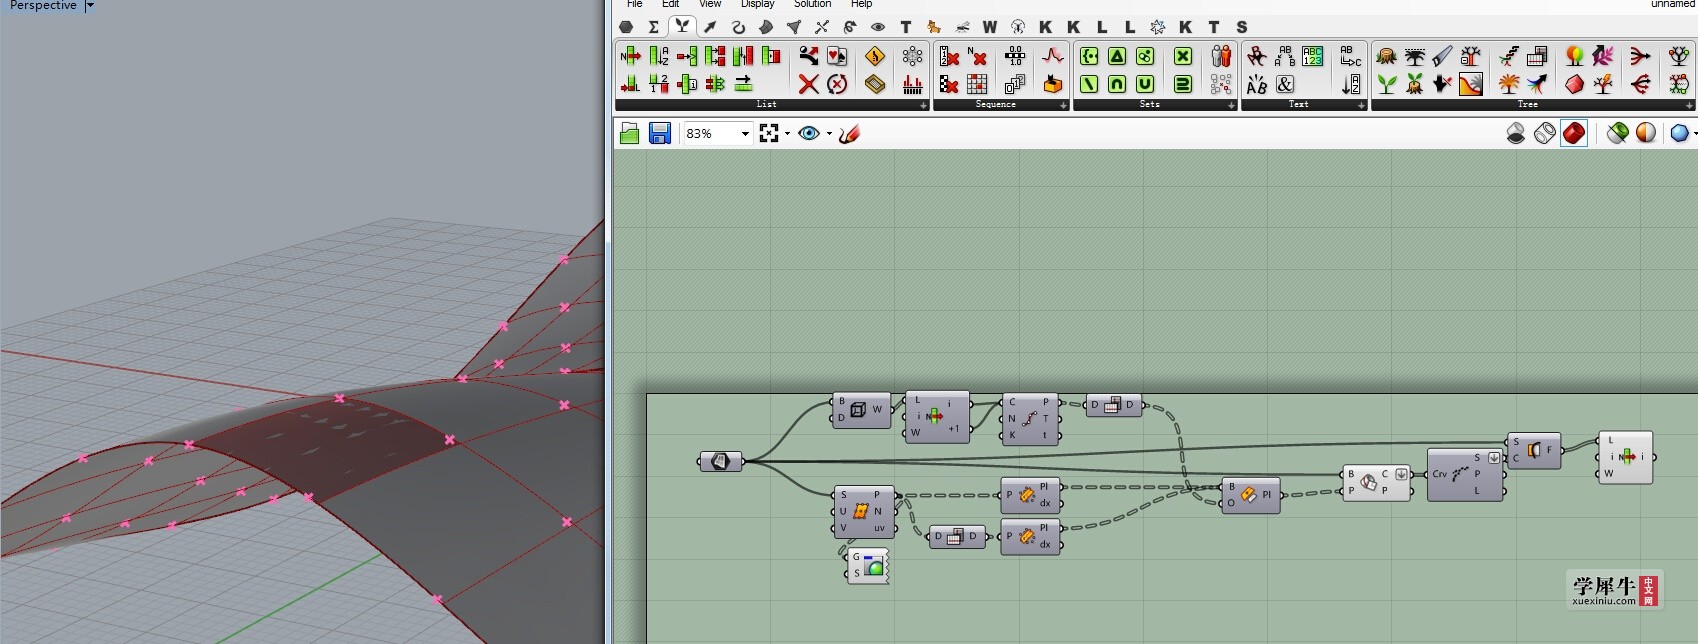Select the Set Intersection icon
This screenshot has height=644, width=1698.
pyautogui.click(x=1117, y=84)
